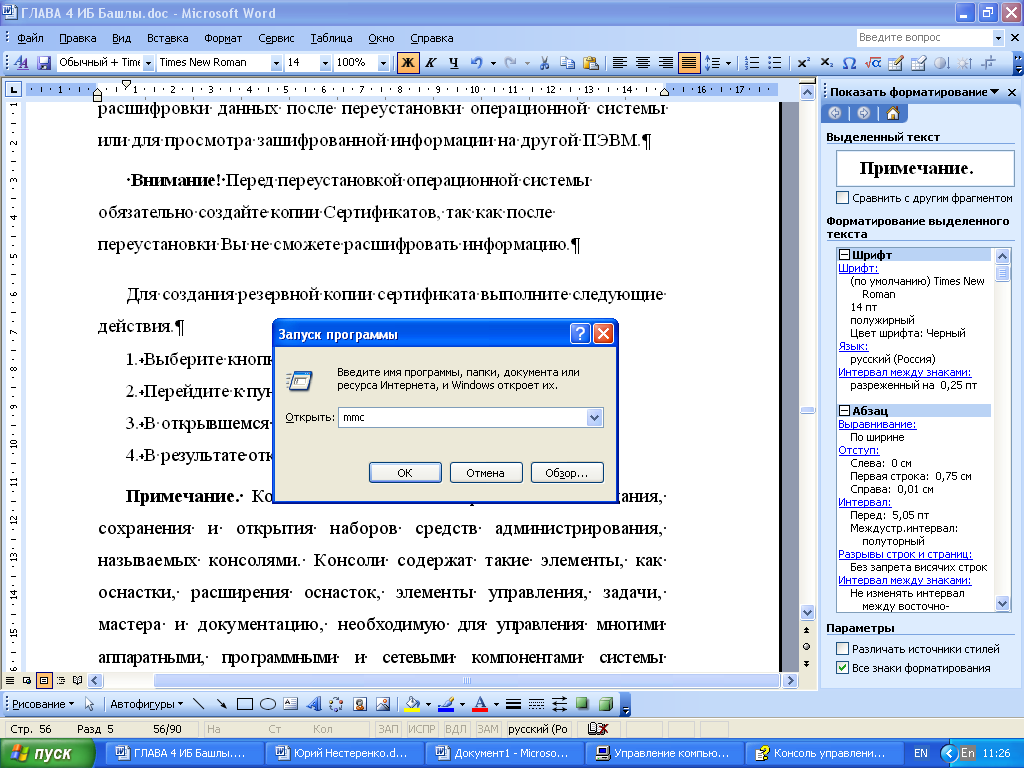Align text left
This screenshot has height=768, width=1024.
[620, 63]
